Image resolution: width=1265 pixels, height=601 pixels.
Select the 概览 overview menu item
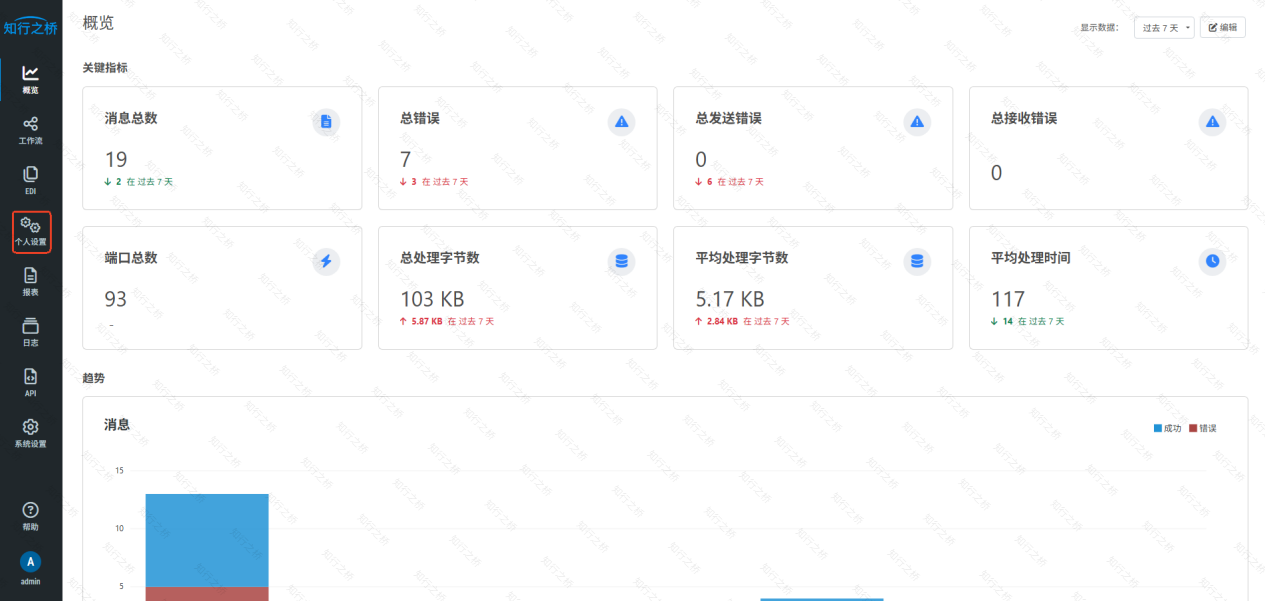point(31,79)
